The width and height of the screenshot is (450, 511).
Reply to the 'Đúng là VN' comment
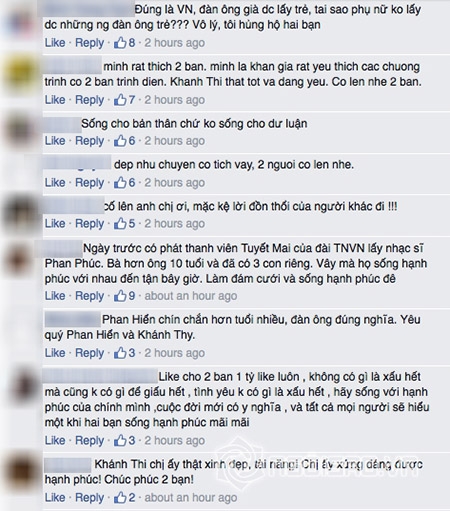pos(90,43)
